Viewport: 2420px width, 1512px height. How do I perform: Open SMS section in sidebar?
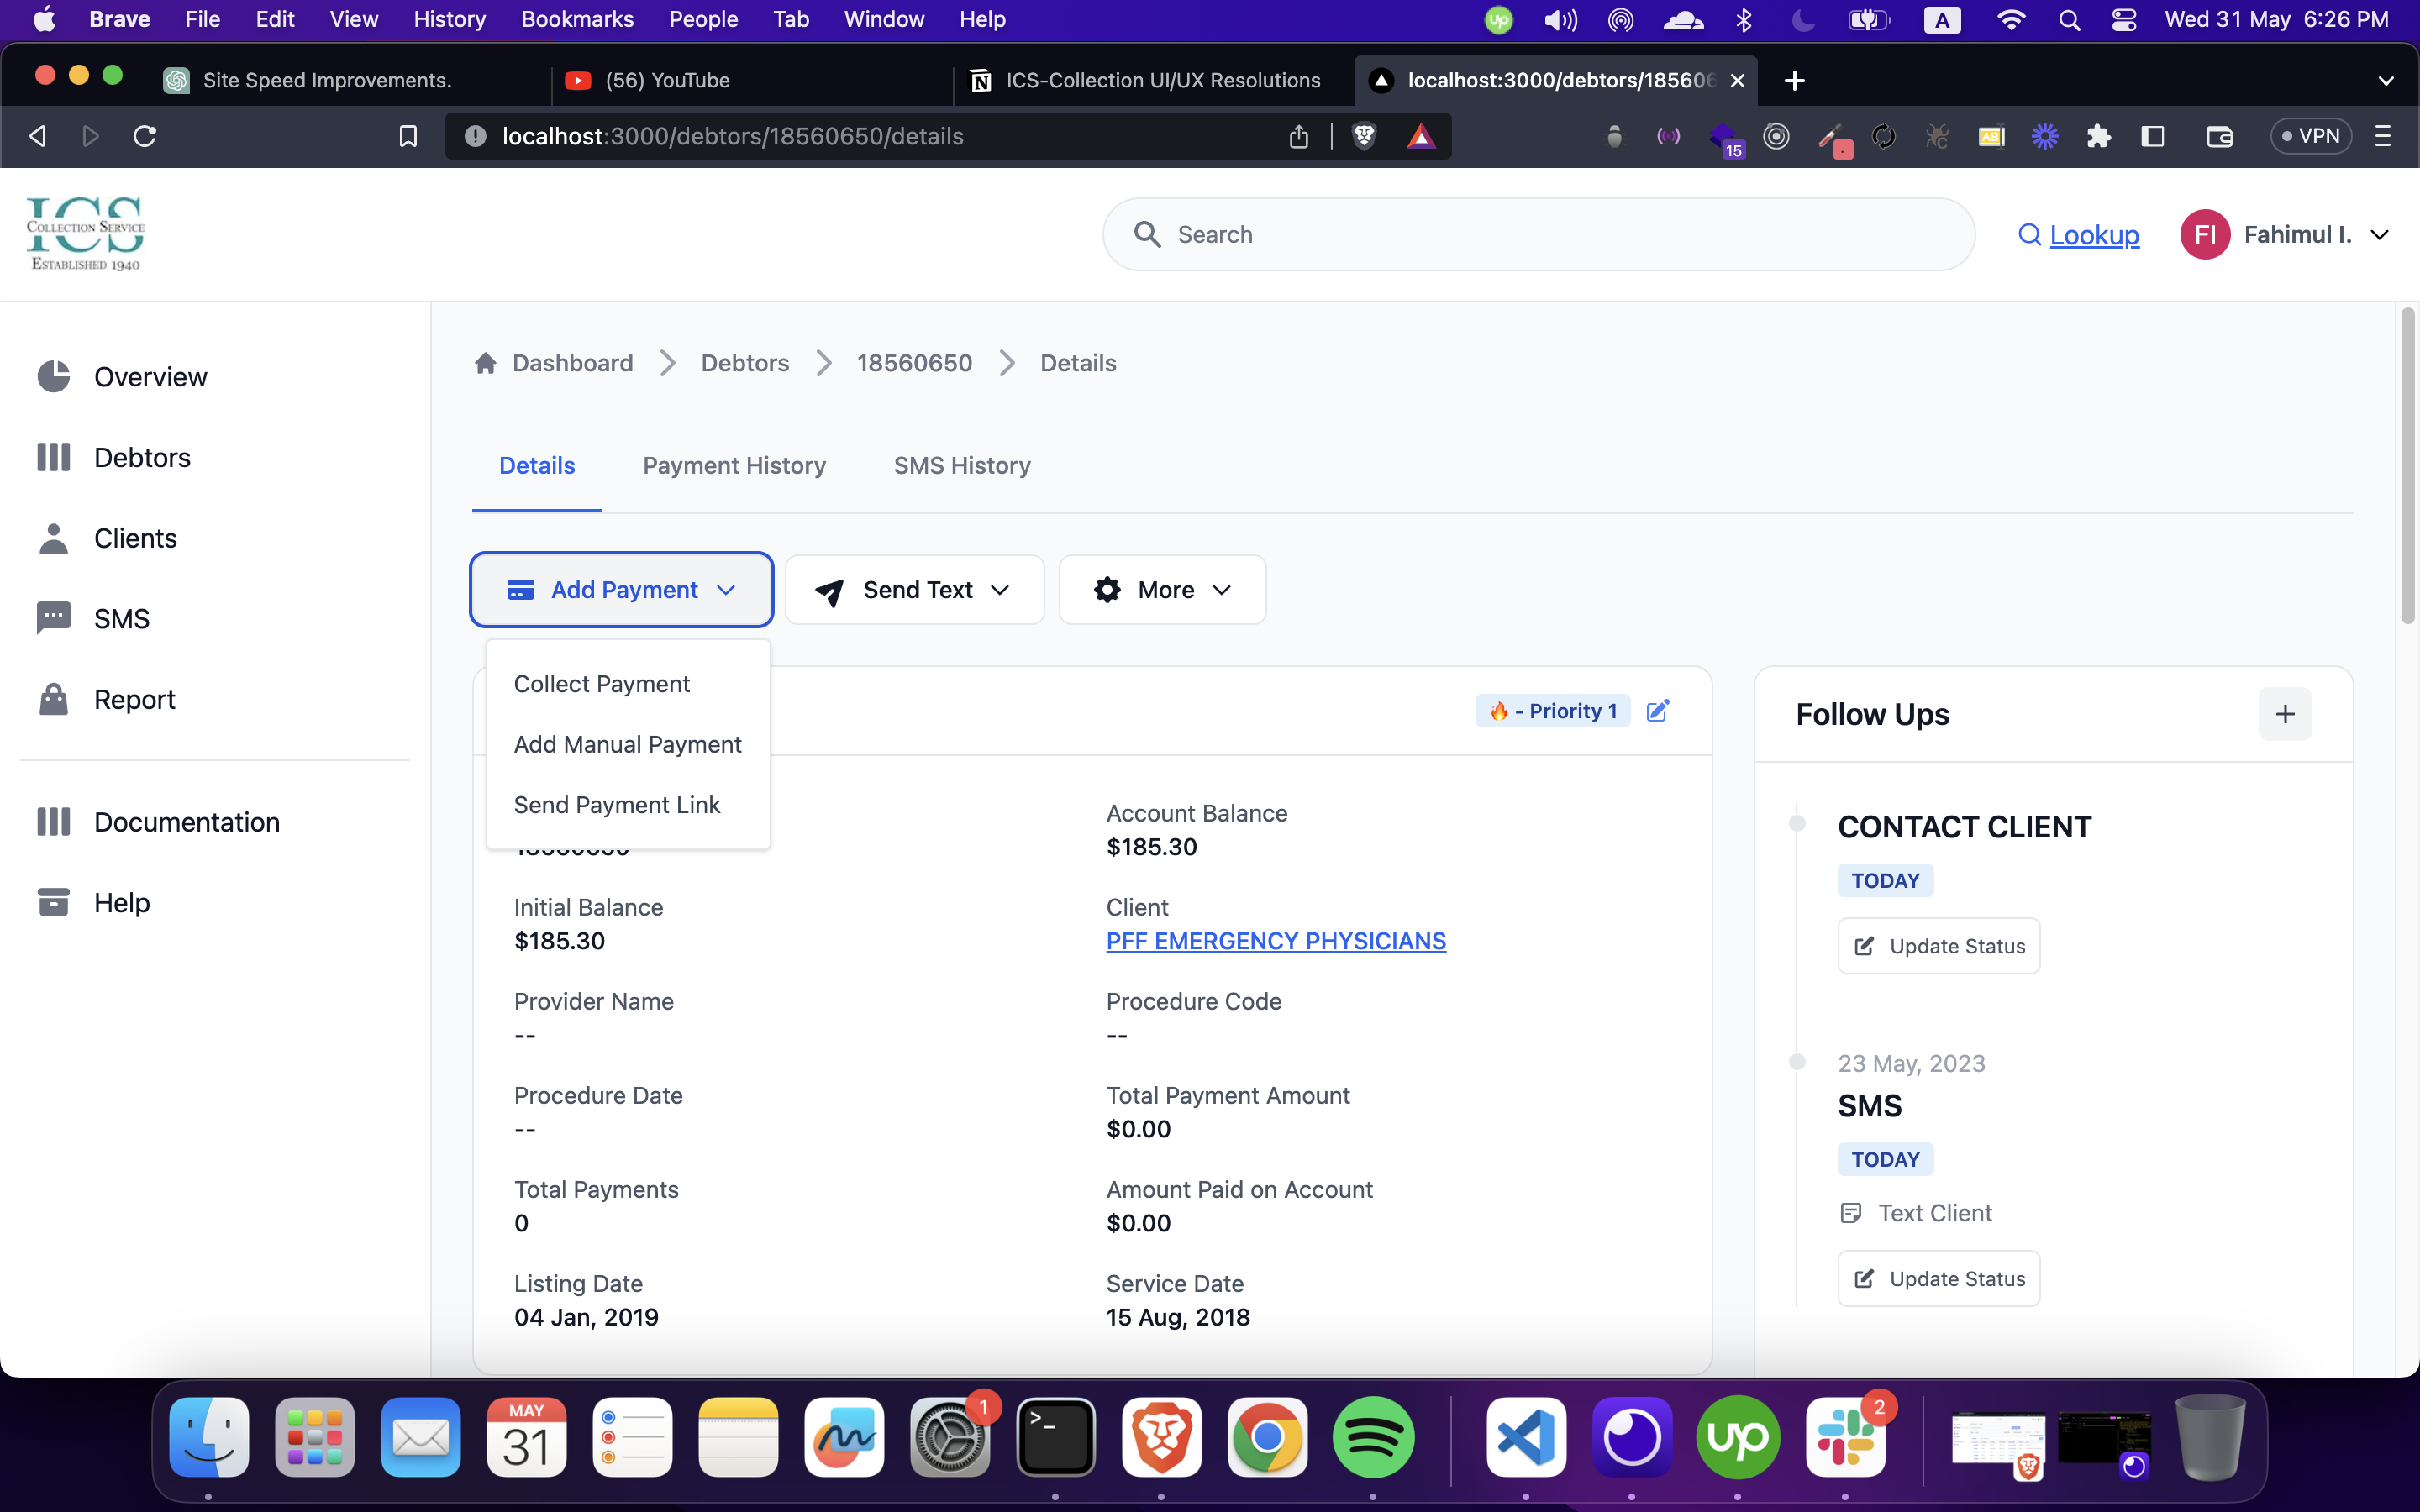[x=121, y=619]
